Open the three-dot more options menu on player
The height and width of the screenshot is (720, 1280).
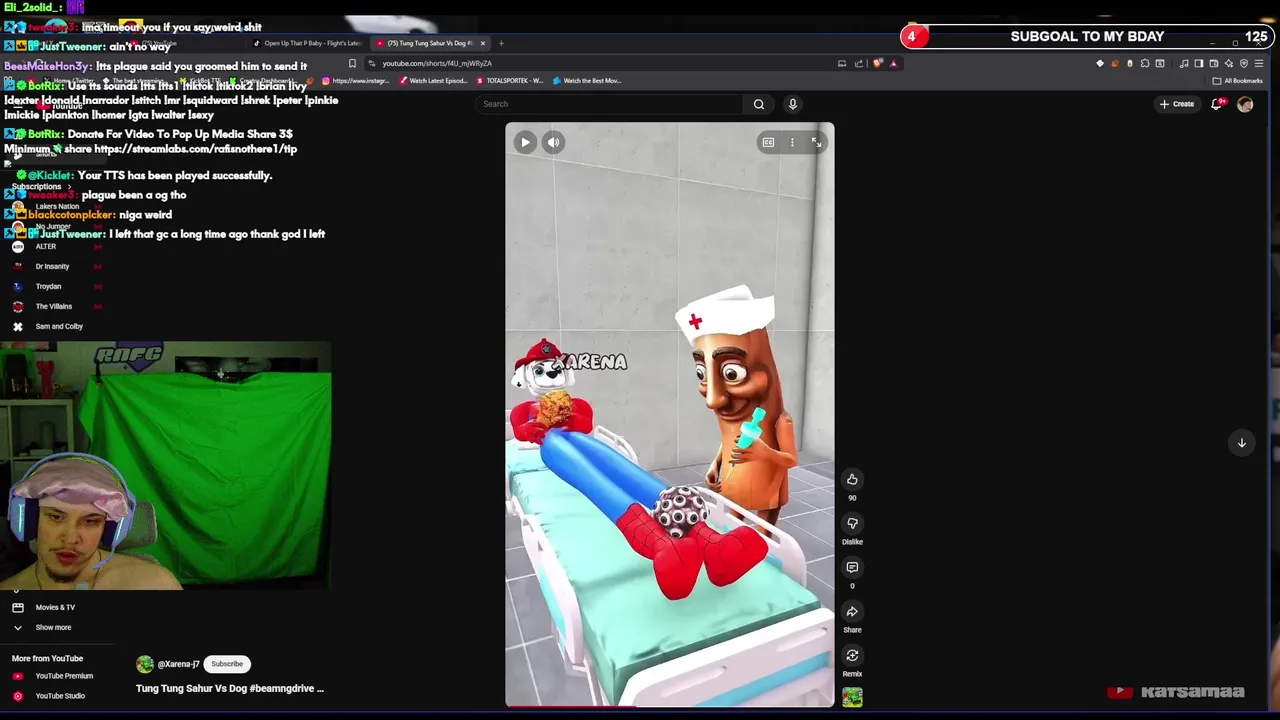(792, 142)
